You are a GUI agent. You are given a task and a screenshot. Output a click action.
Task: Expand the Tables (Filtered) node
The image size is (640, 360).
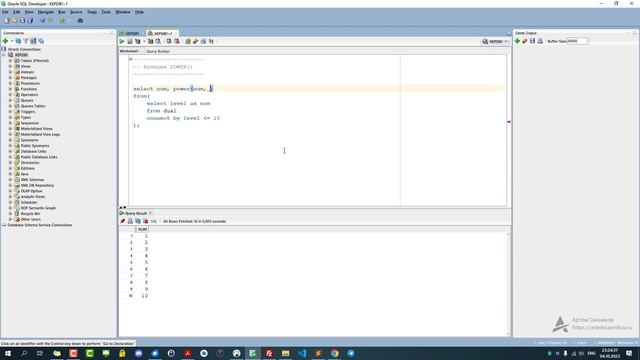tap(10, 60)
